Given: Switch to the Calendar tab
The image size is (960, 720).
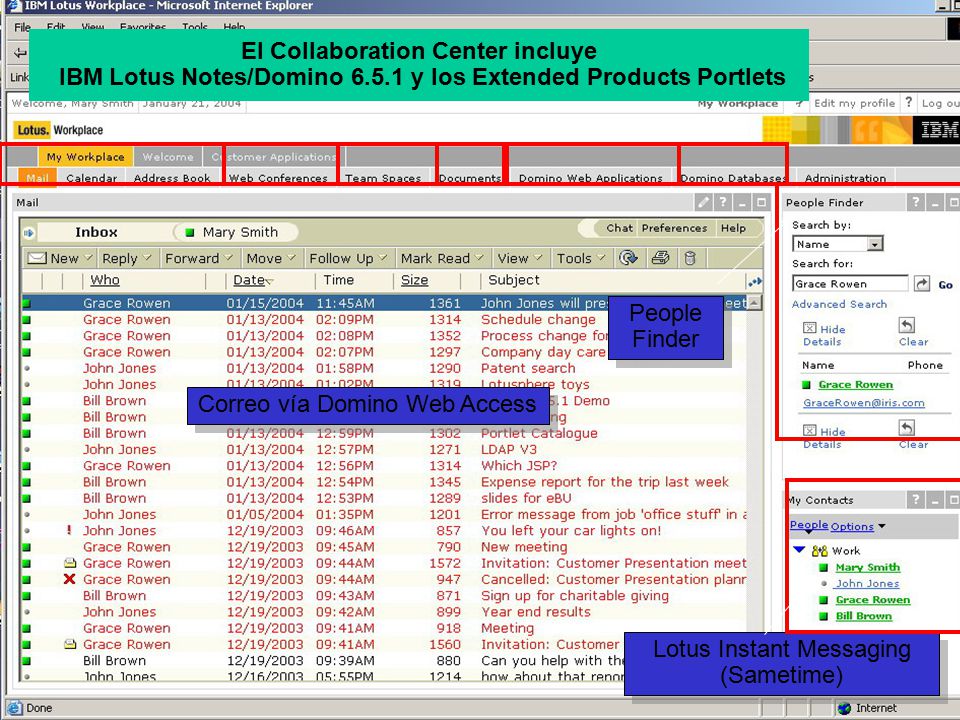Looking at the screenshot, I should (91, 178).
